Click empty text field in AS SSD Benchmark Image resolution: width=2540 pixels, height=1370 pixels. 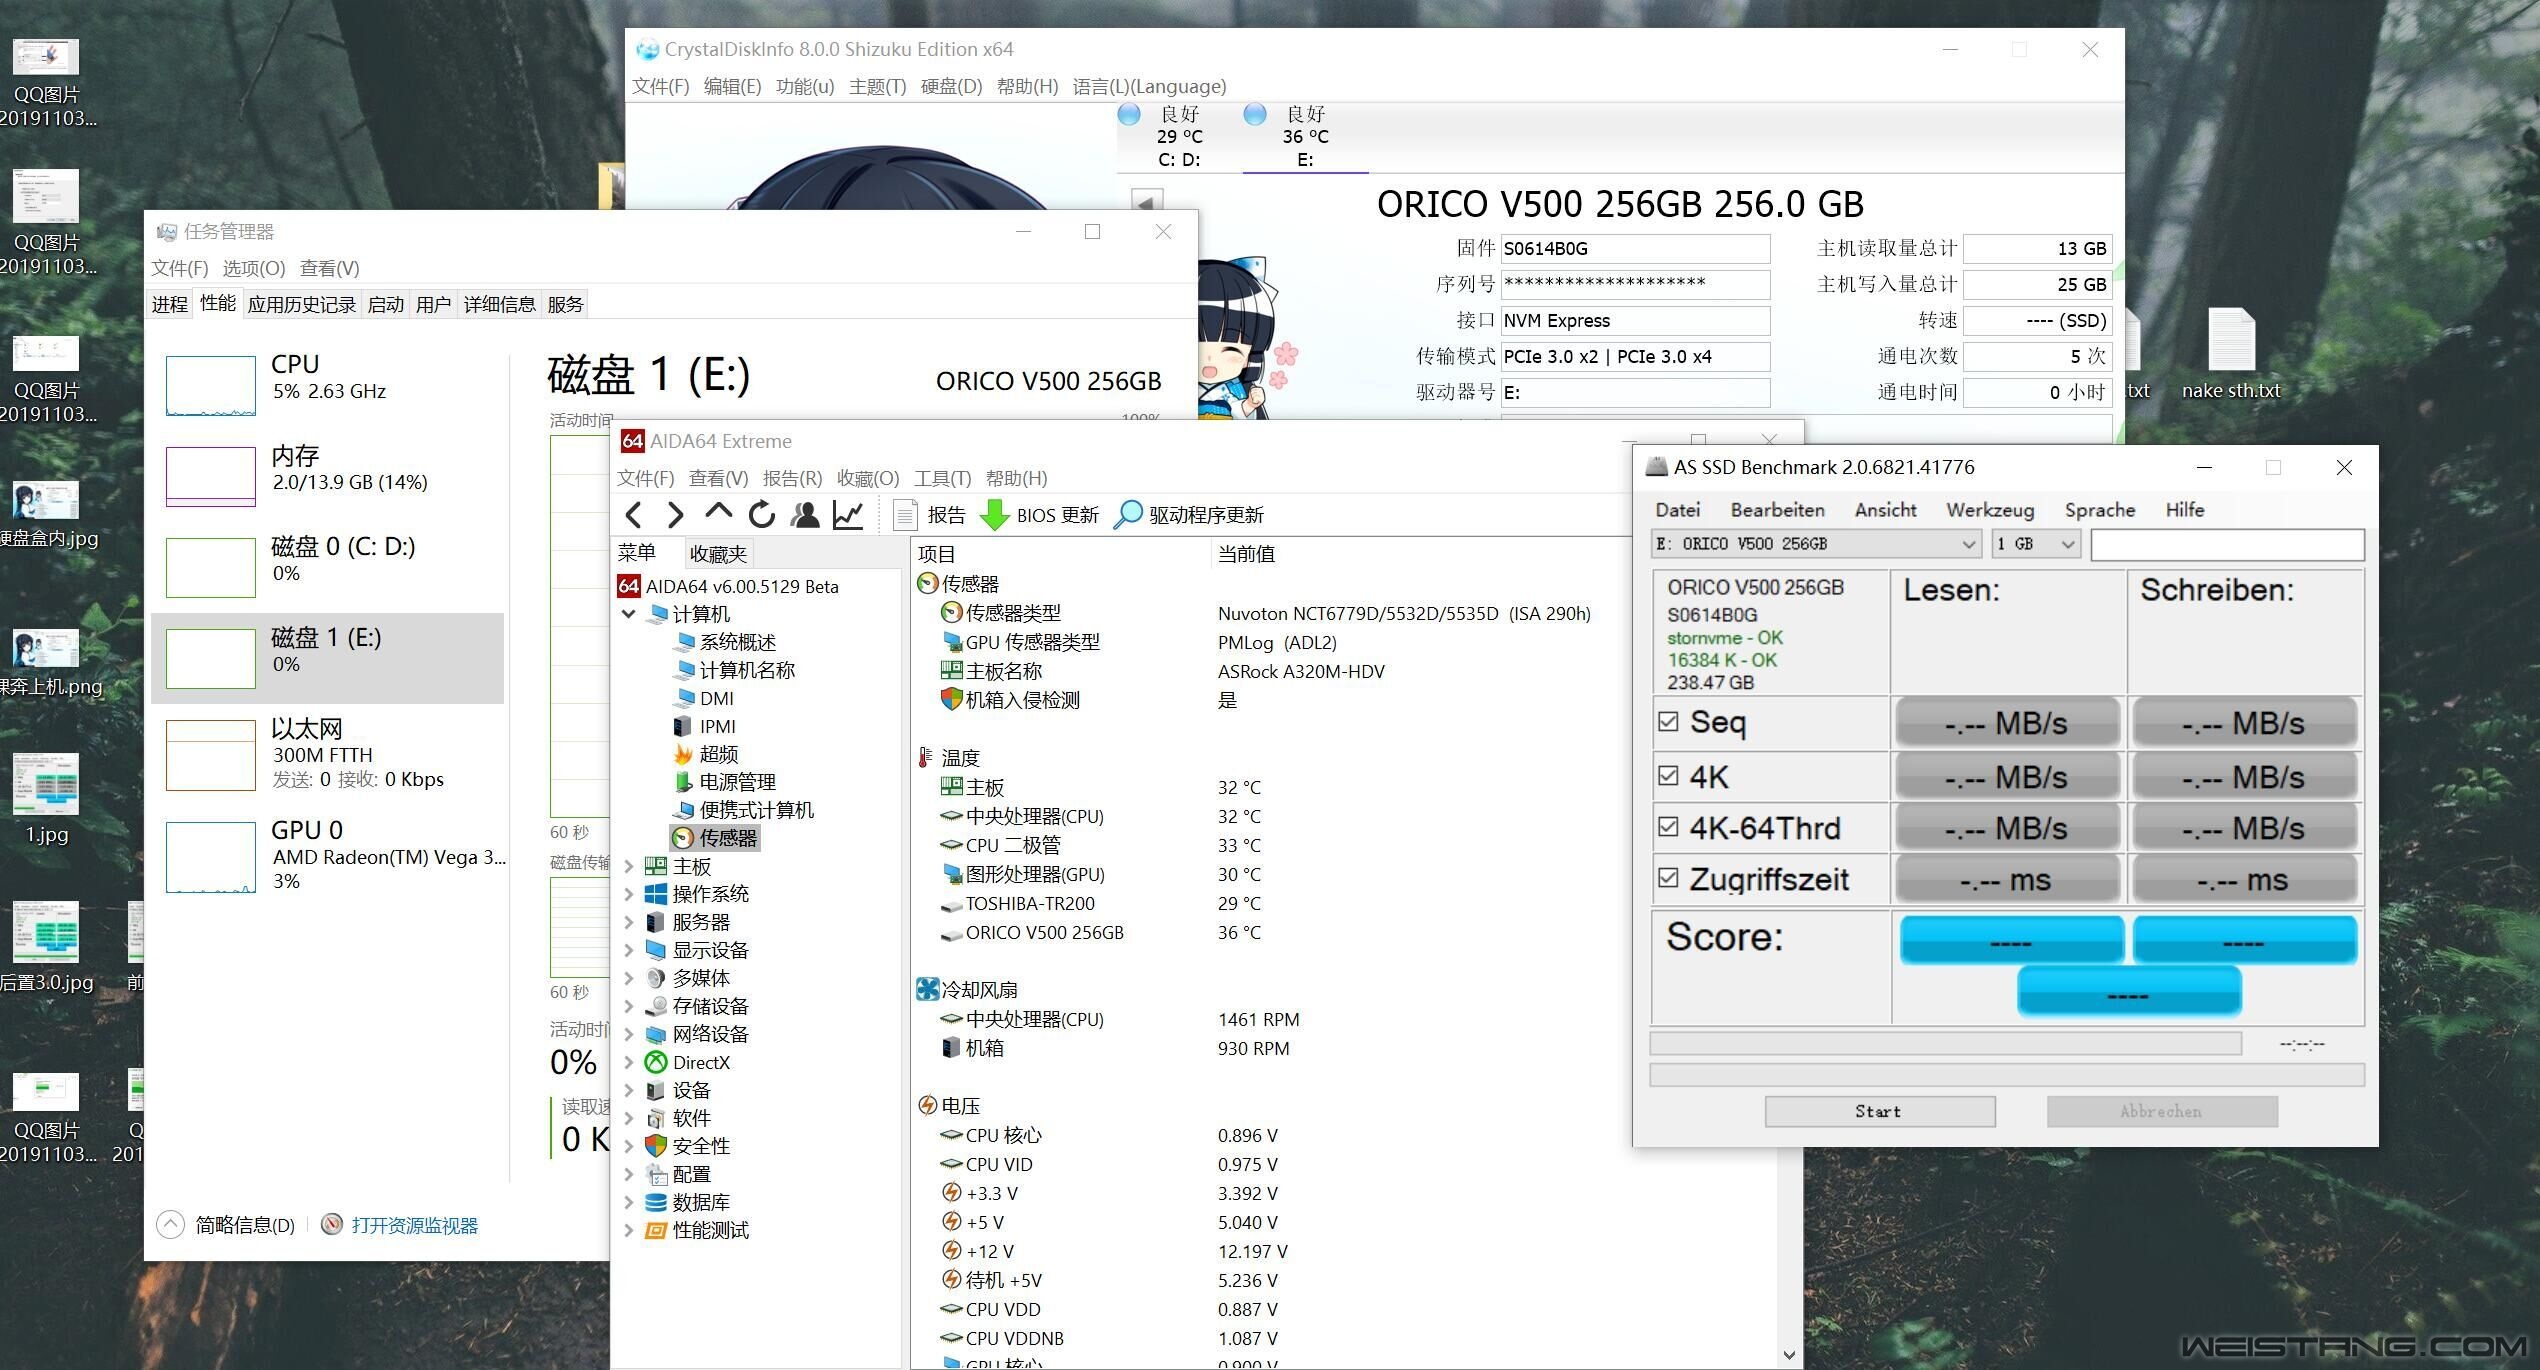pyautogui.click(x=2228, y=544)
